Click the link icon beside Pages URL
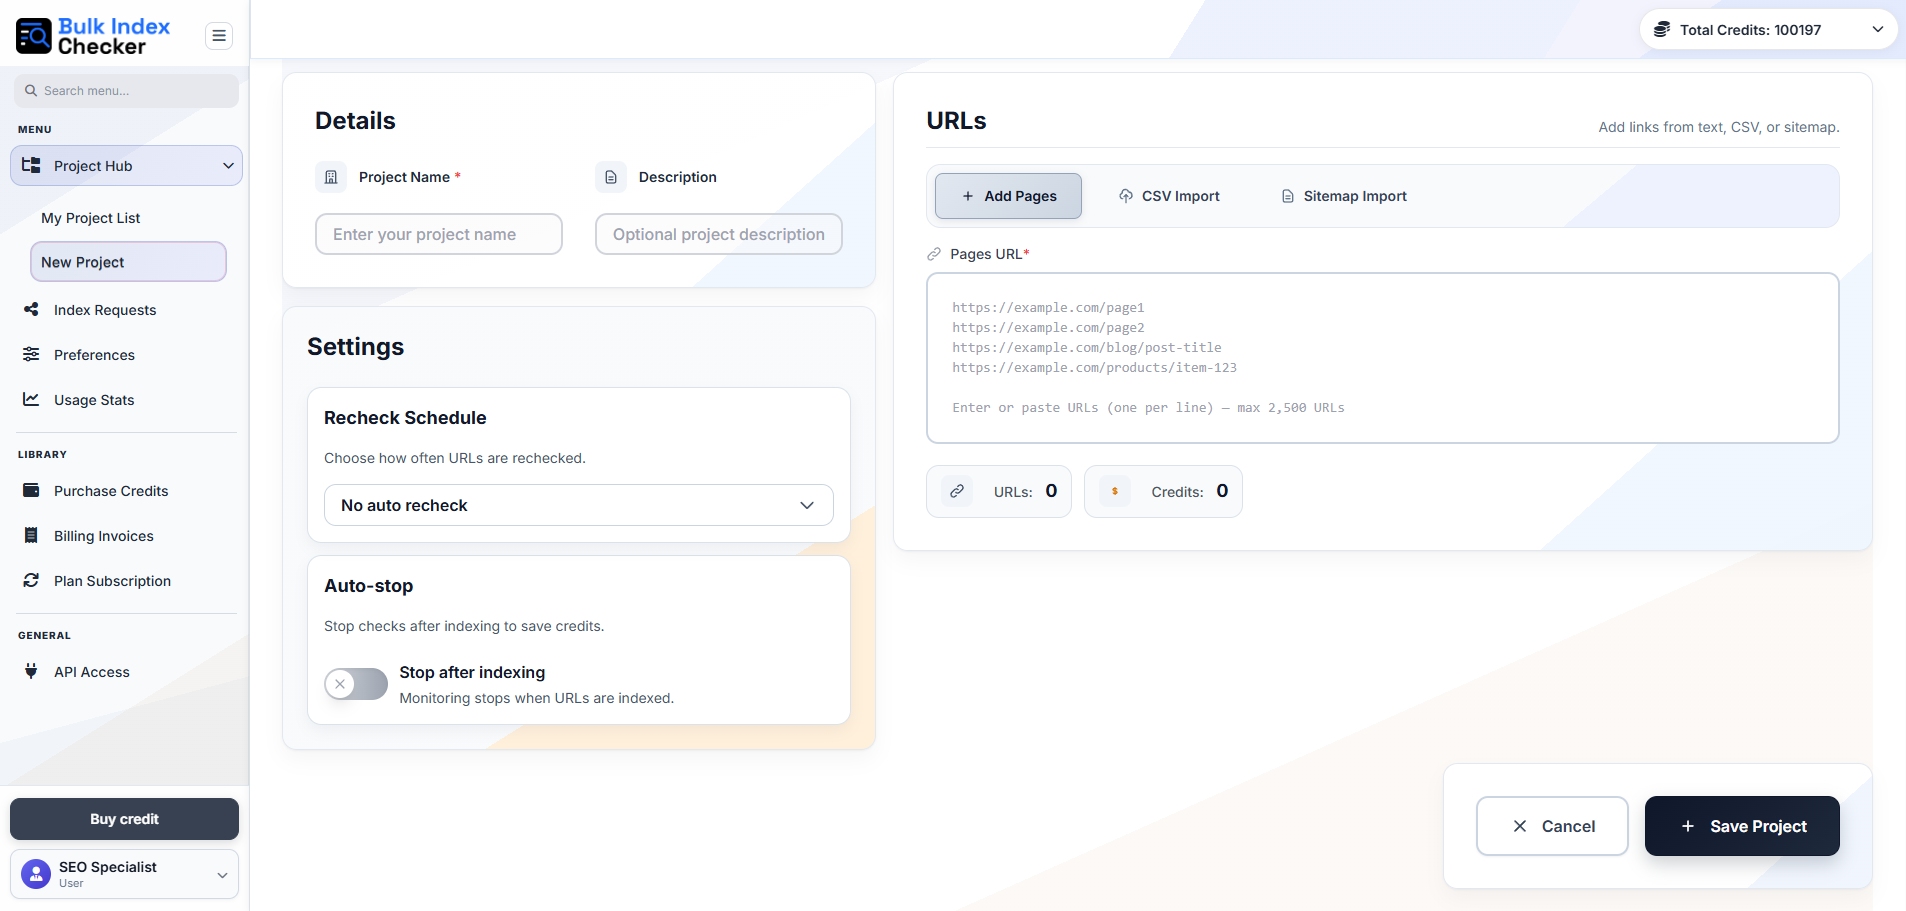1906x911 pixels. coord(934,254)
